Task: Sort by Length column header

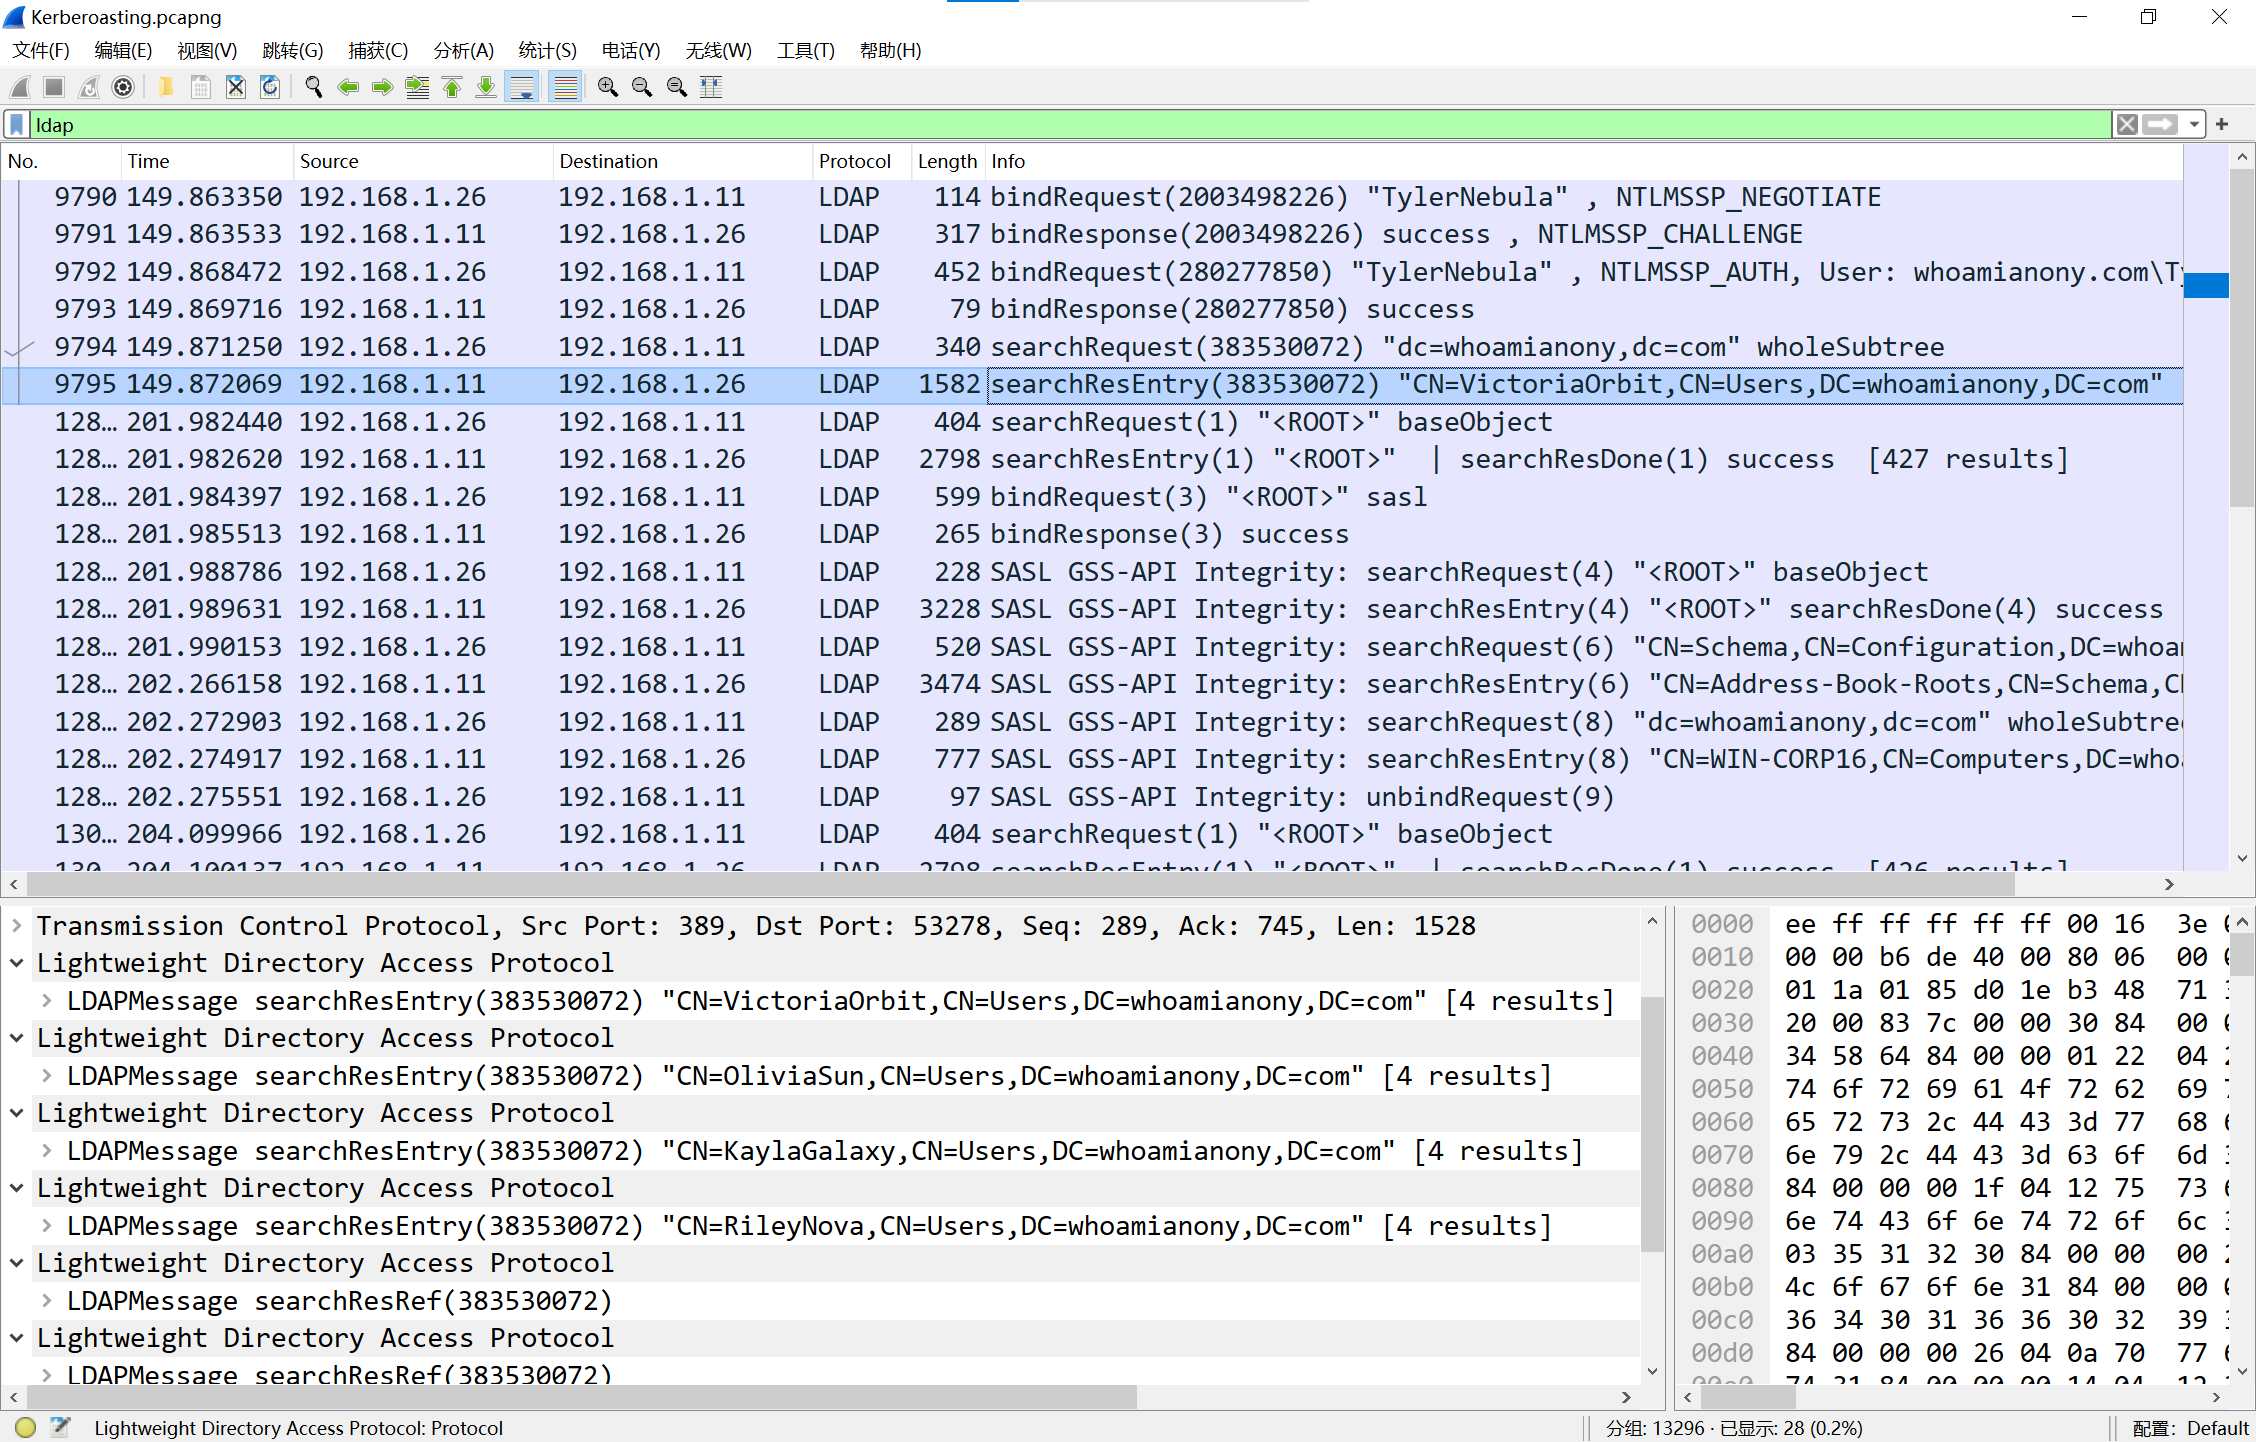Action: point(949,161)
